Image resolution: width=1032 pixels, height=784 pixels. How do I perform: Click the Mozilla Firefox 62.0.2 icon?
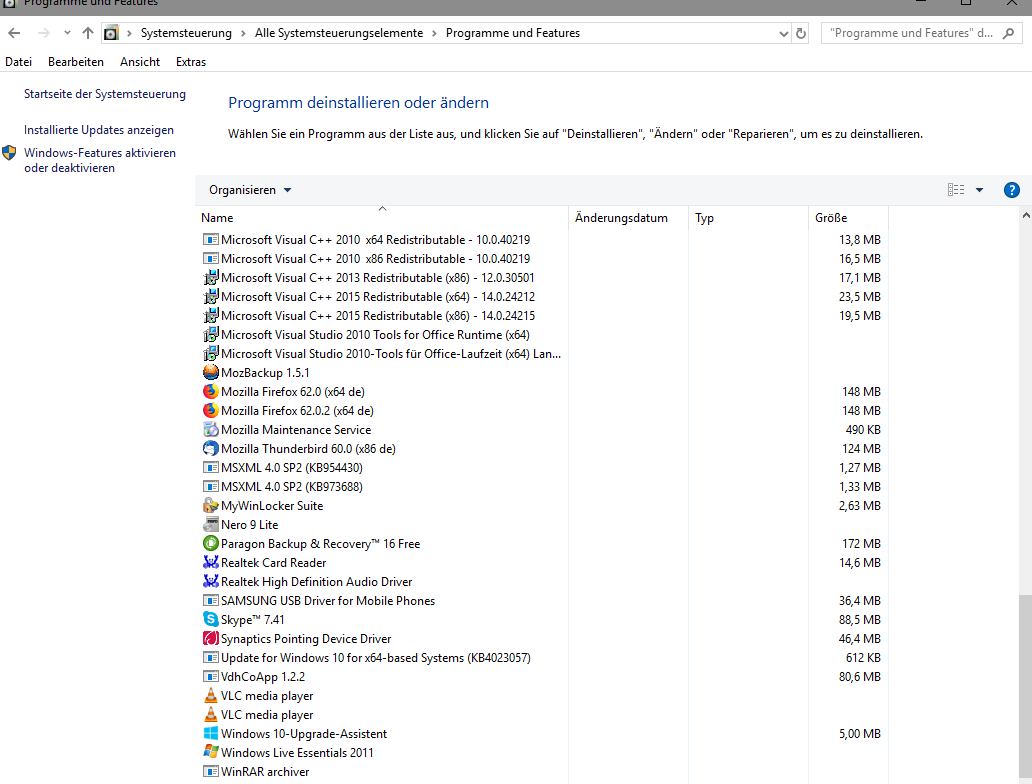click(211, 411)
